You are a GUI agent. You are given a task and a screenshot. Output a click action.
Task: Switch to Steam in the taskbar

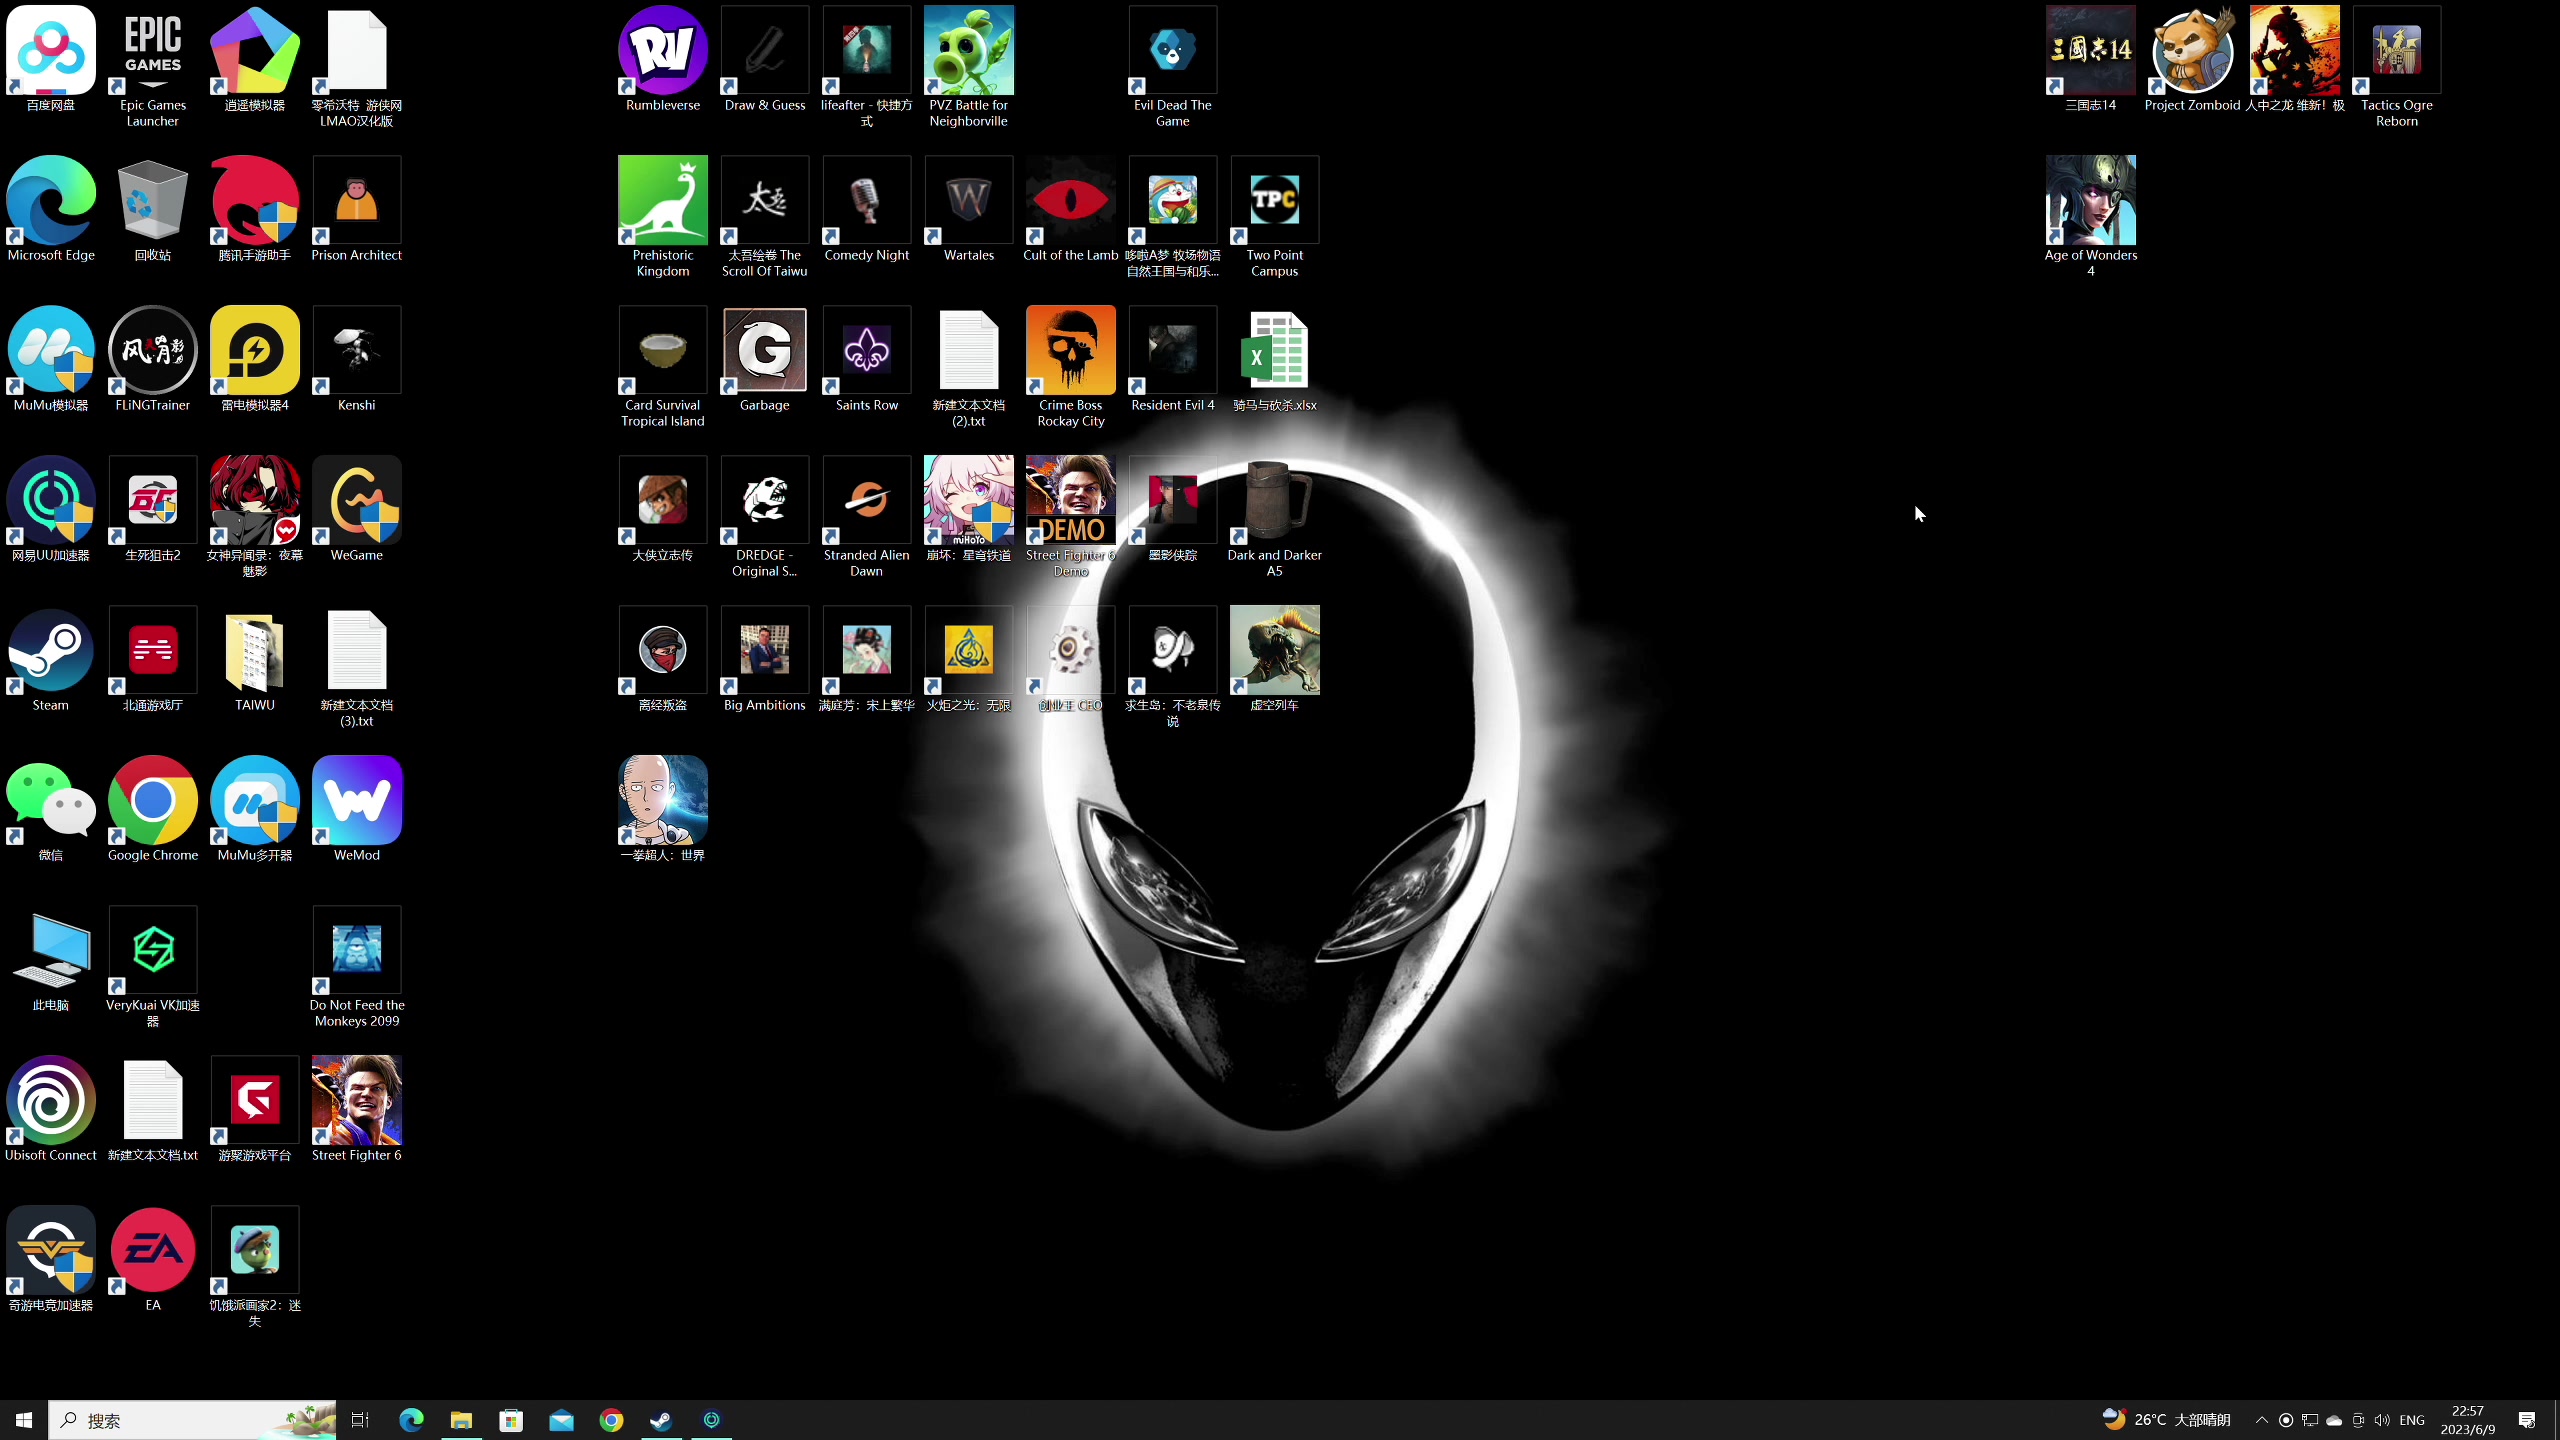pyautogui.click(x=661, y=1420)
